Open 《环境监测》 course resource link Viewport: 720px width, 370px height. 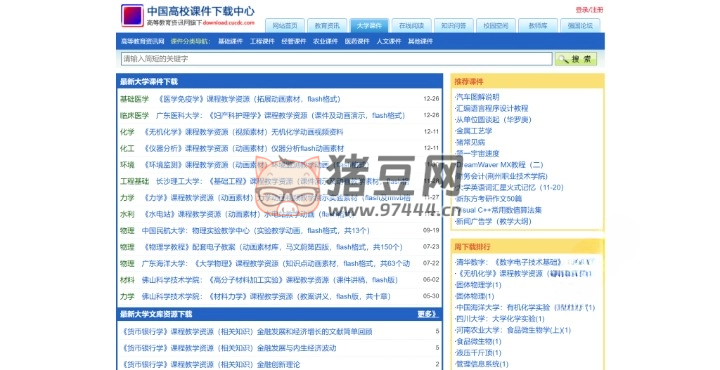pos(255,165)
